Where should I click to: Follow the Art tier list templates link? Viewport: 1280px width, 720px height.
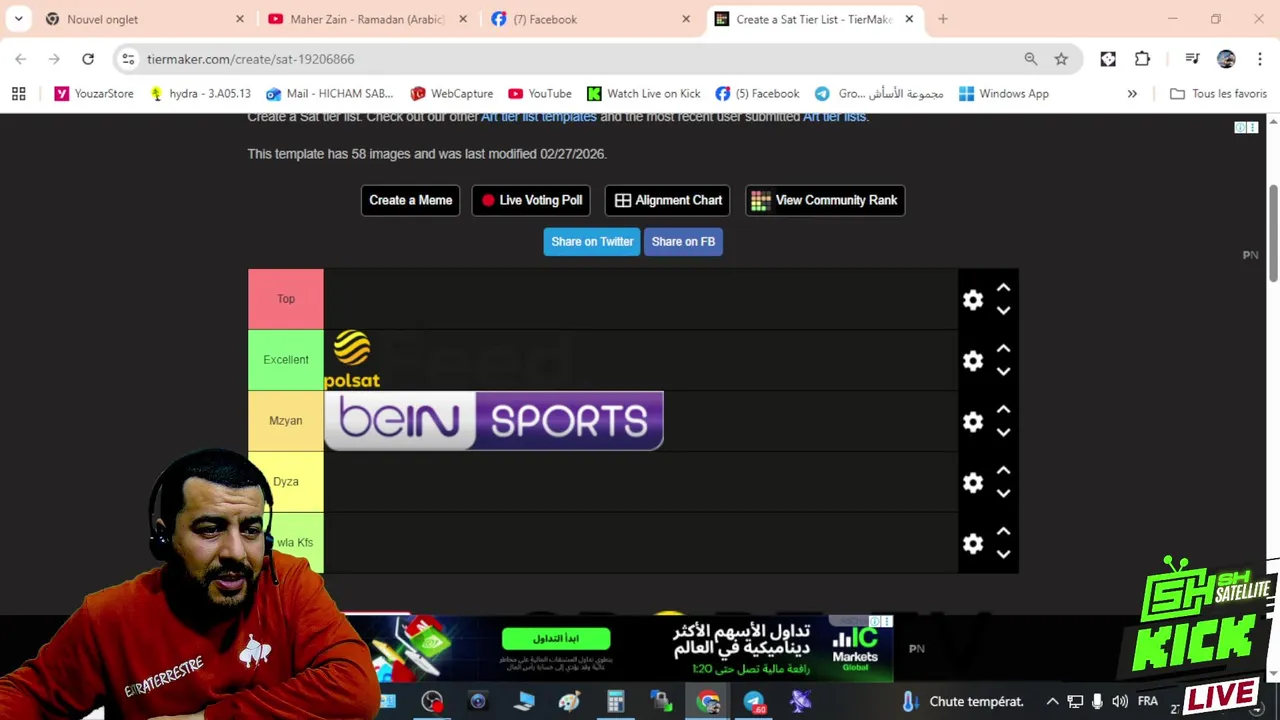pyautogui.click(x=538, y=117)
